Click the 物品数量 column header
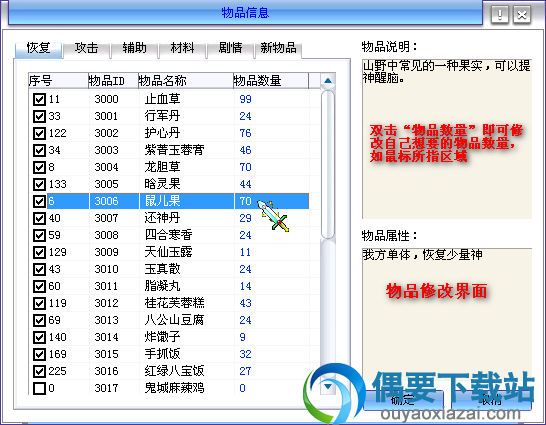Screen dimensions: 546x425 (x=271, y=80)
